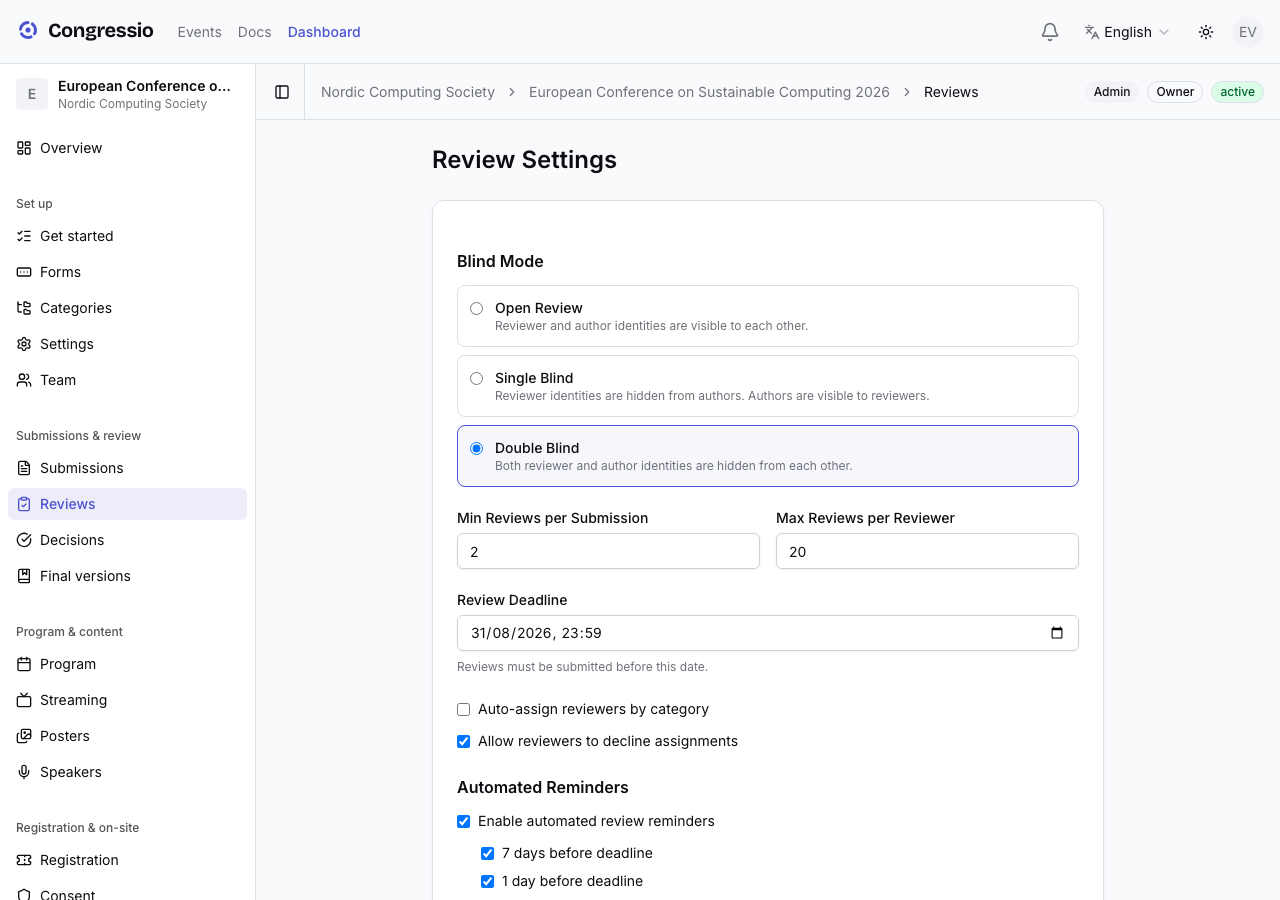1280x900 pixels.
Task: Click the 'Registration & on-site' section label
Action: point(77,828)
